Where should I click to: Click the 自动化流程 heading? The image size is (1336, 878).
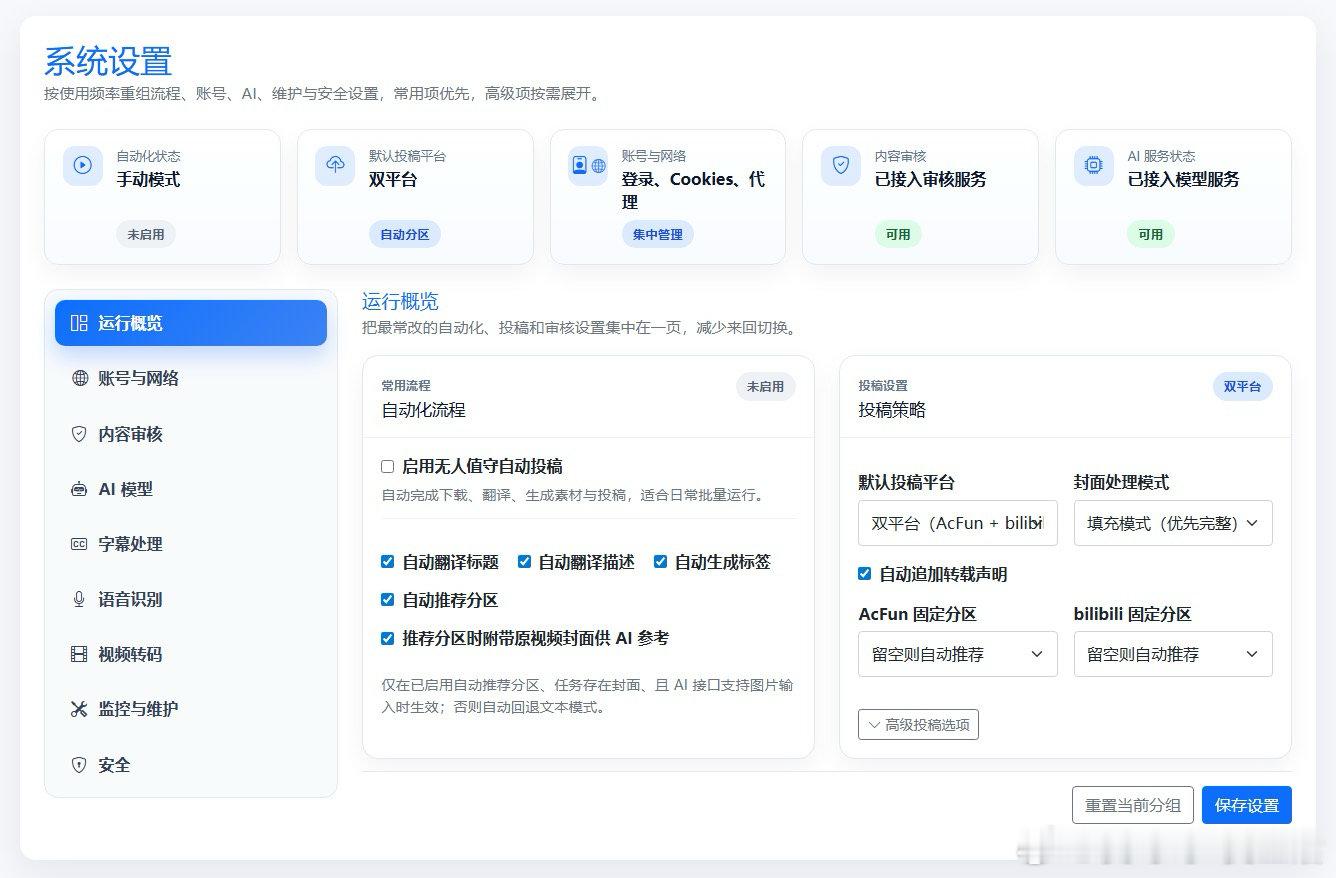423,410
